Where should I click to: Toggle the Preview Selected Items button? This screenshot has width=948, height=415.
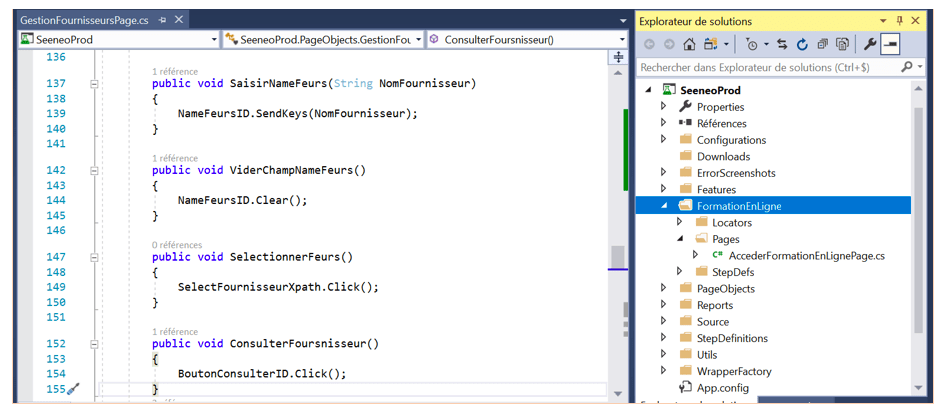(x=890, y=44)
